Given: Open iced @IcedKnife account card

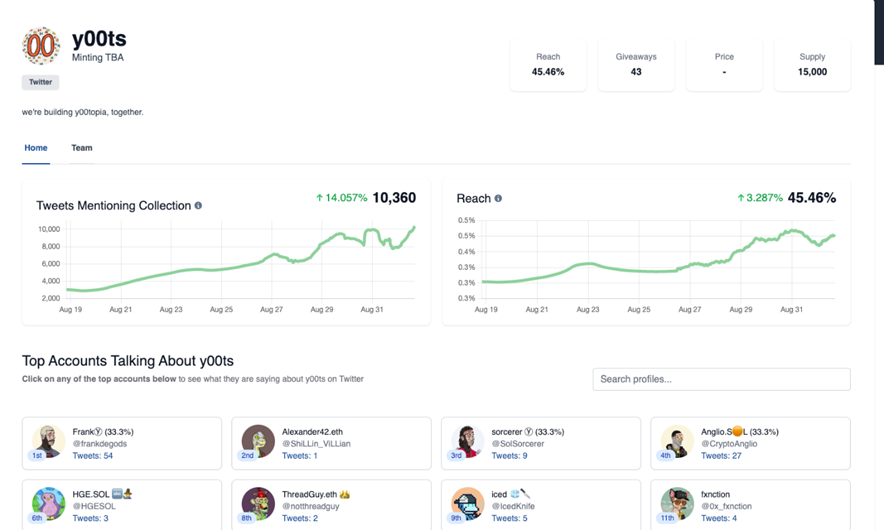Looking at the screenshot, I should coord(541,505).
